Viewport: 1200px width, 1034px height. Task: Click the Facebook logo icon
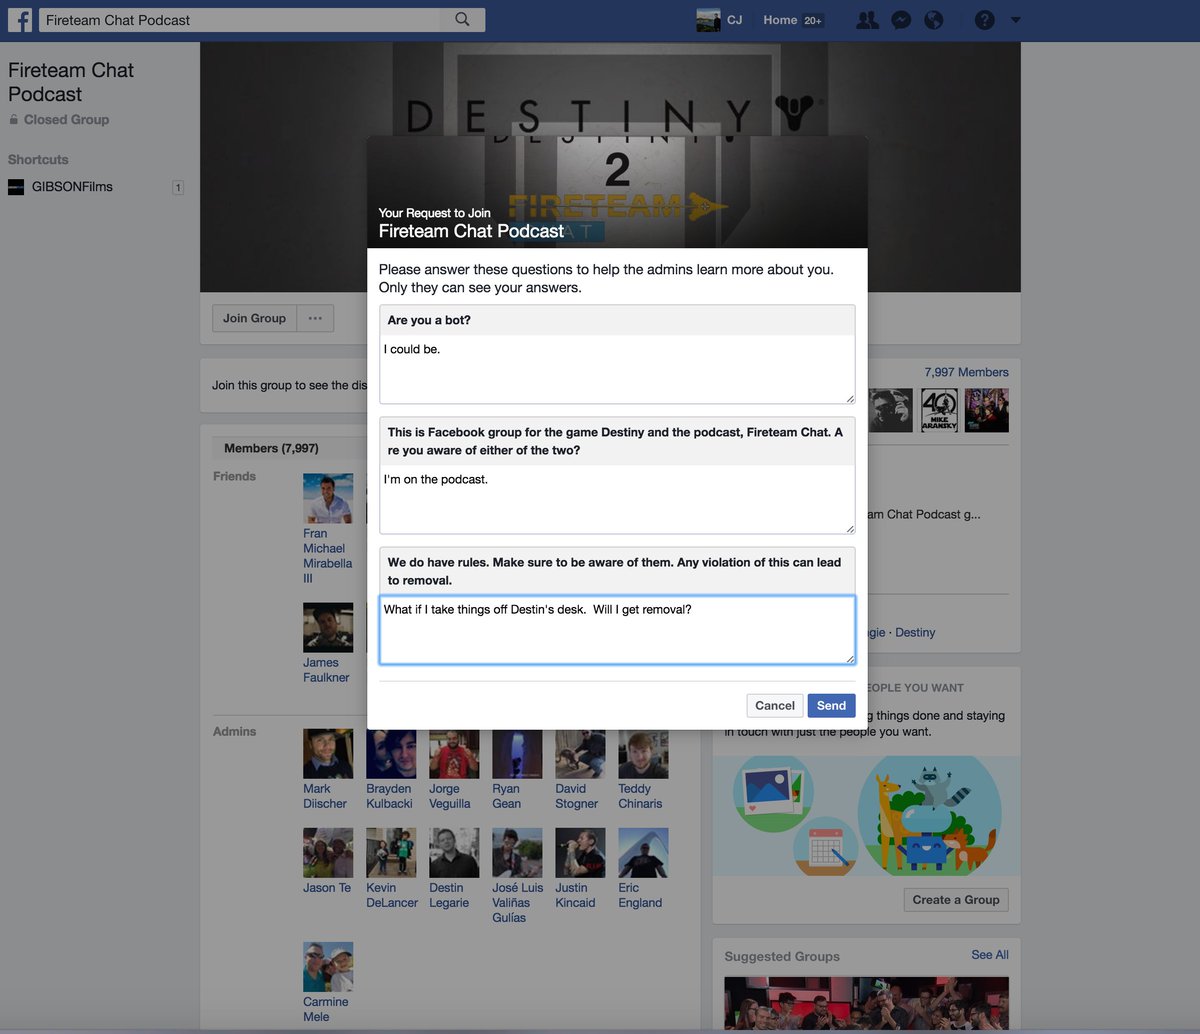pyautogui.click(x=20, y=20)
